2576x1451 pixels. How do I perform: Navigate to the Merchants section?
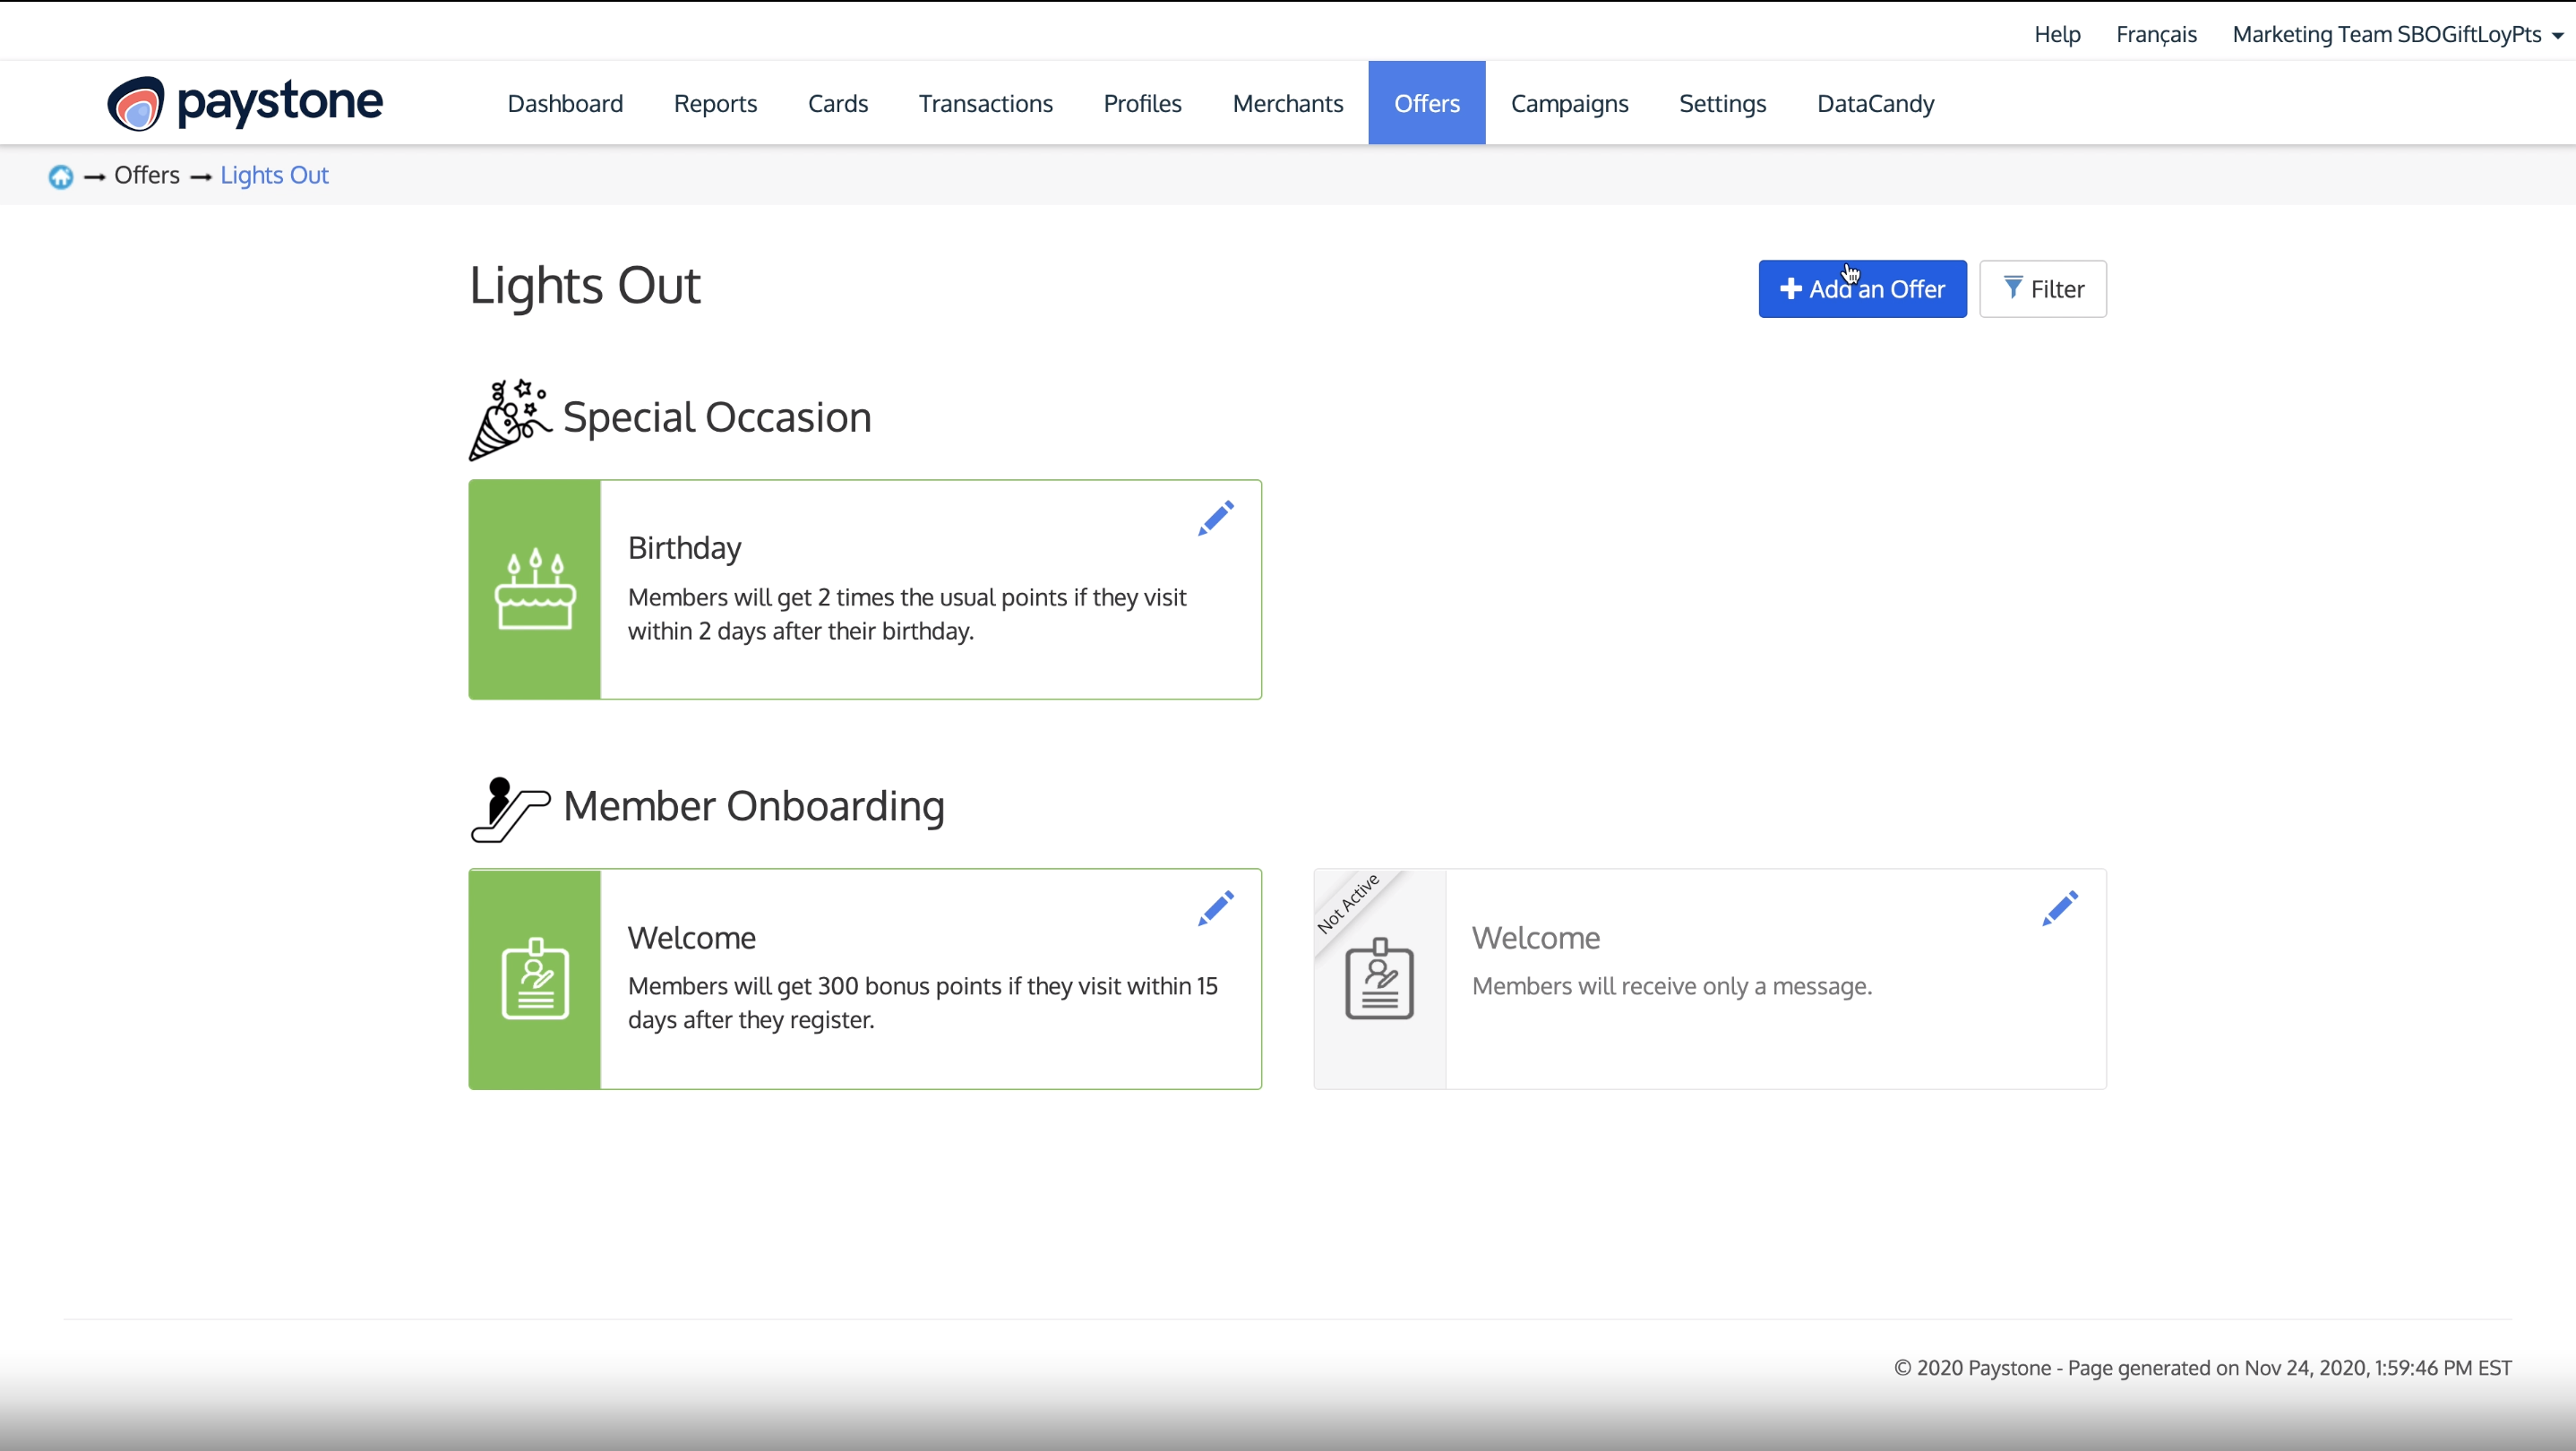pyautogui.click(x=1287, y=102)
